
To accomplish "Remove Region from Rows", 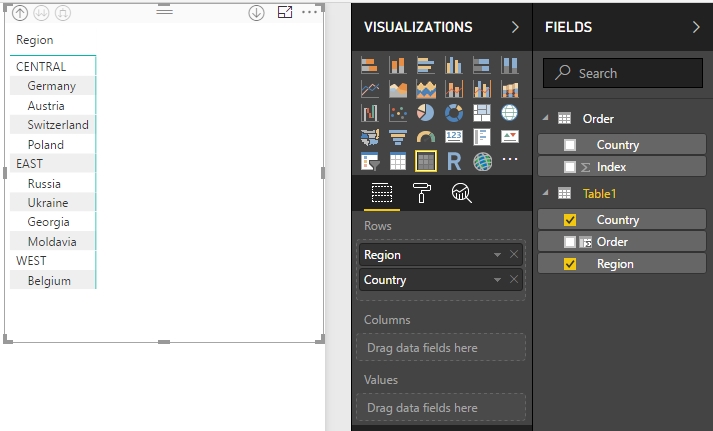I will (x=514, y=255).
